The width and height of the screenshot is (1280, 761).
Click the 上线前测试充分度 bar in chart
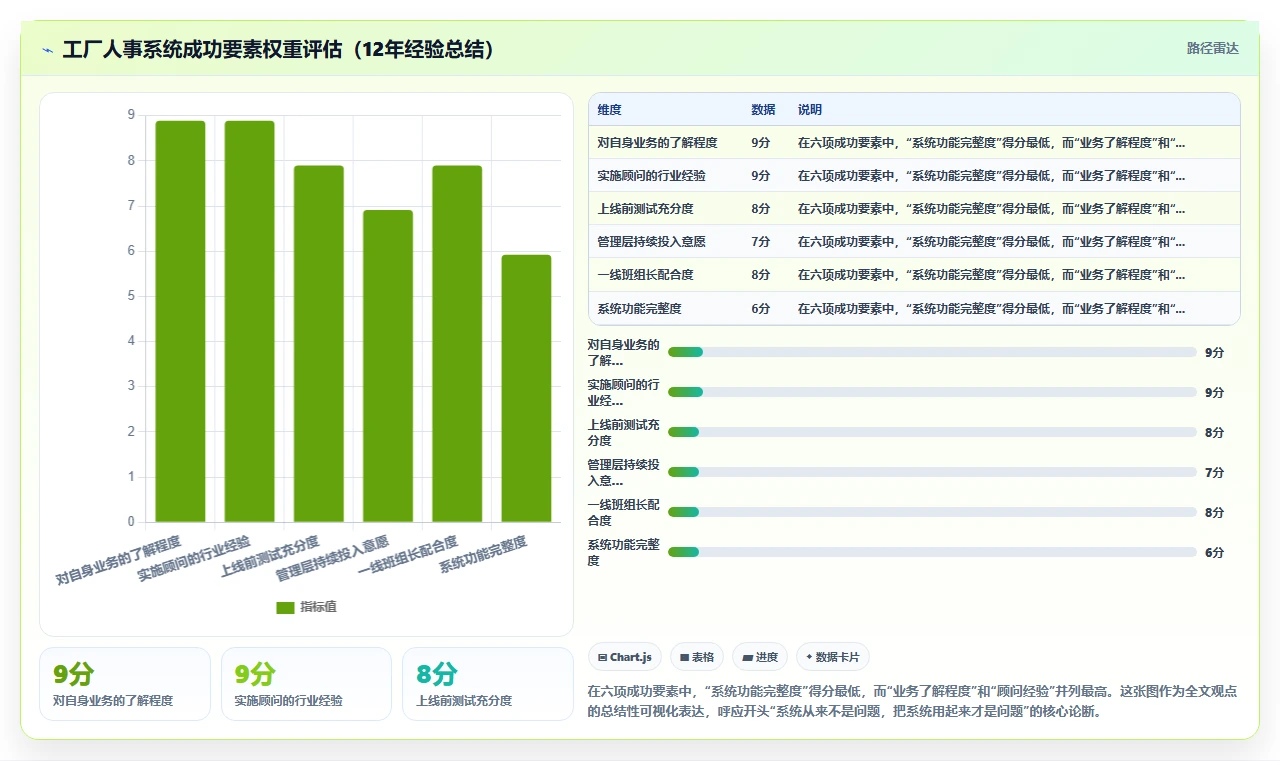pos(319,344)
